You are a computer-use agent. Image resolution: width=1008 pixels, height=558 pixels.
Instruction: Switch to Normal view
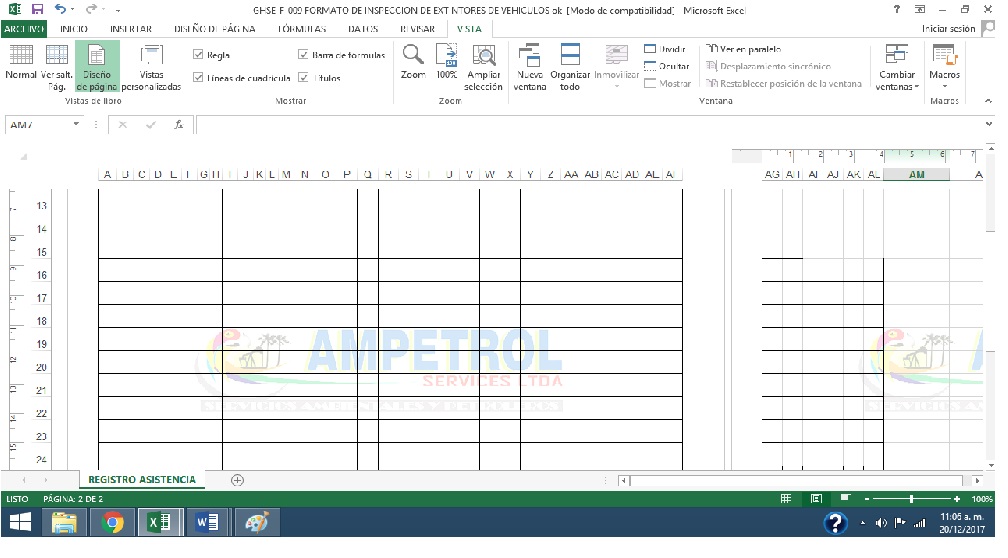pyautogui.click(x=21, y=63)
